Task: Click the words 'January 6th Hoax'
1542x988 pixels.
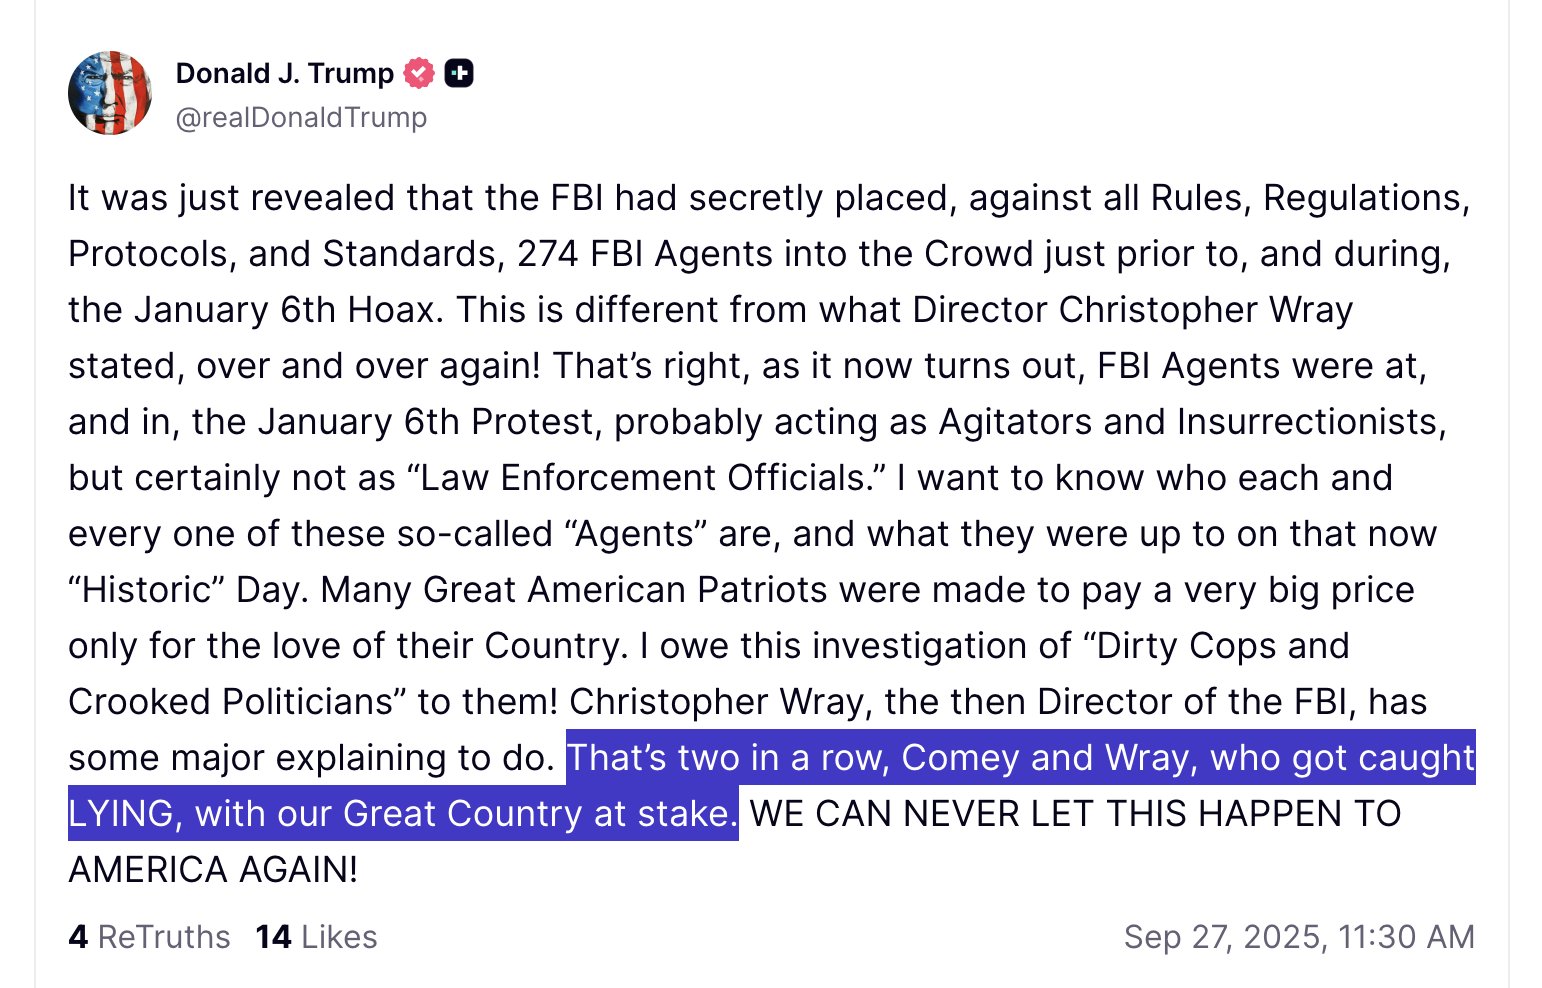Action: pyautogui.click(x=286, y=310)
